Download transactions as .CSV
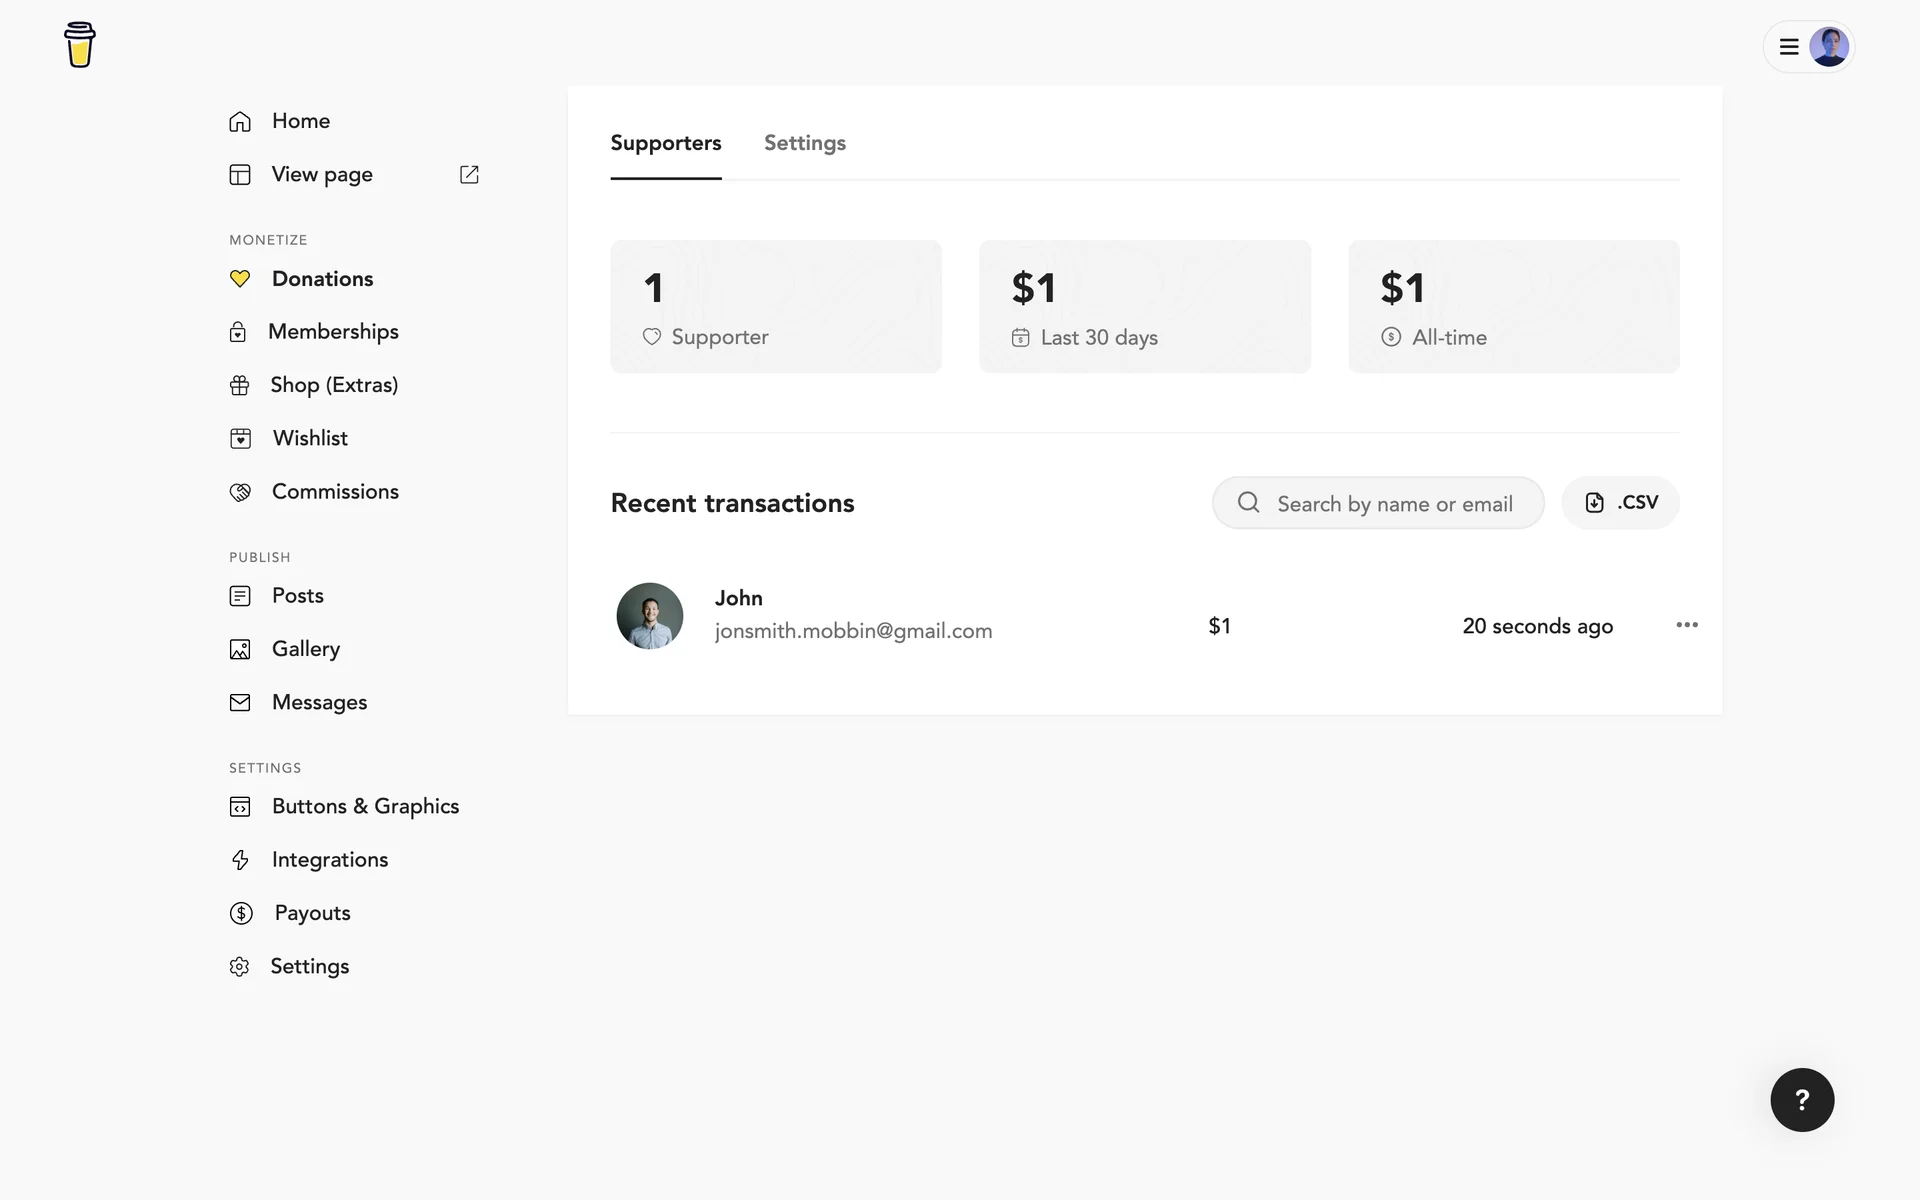This screenshot has width=1920, height=1200. pyautogui.click(x=1620, y=502)
